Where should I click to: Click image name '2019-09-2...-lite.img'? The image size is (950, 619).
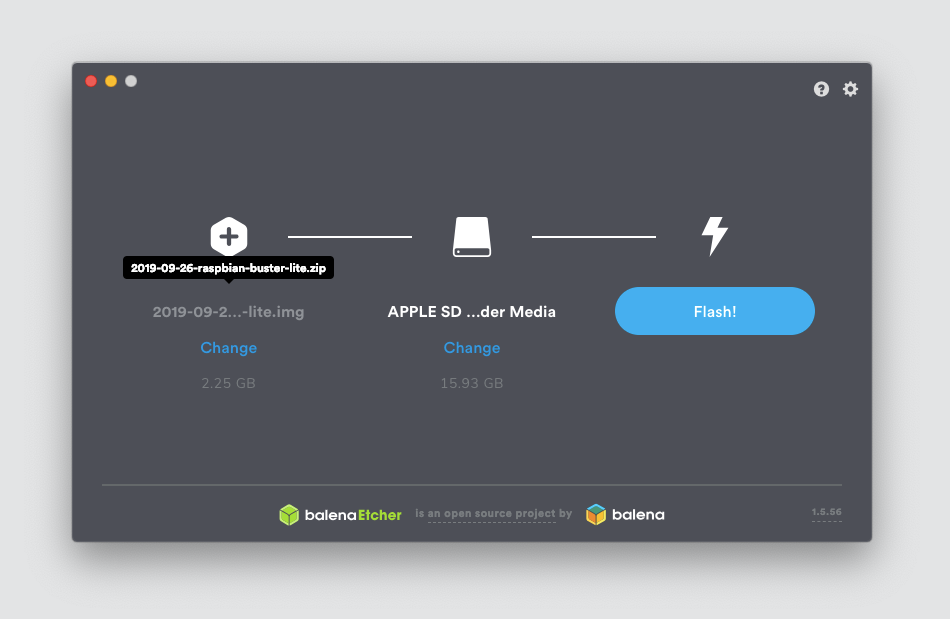pyautogui.click(x=228, y=312)
